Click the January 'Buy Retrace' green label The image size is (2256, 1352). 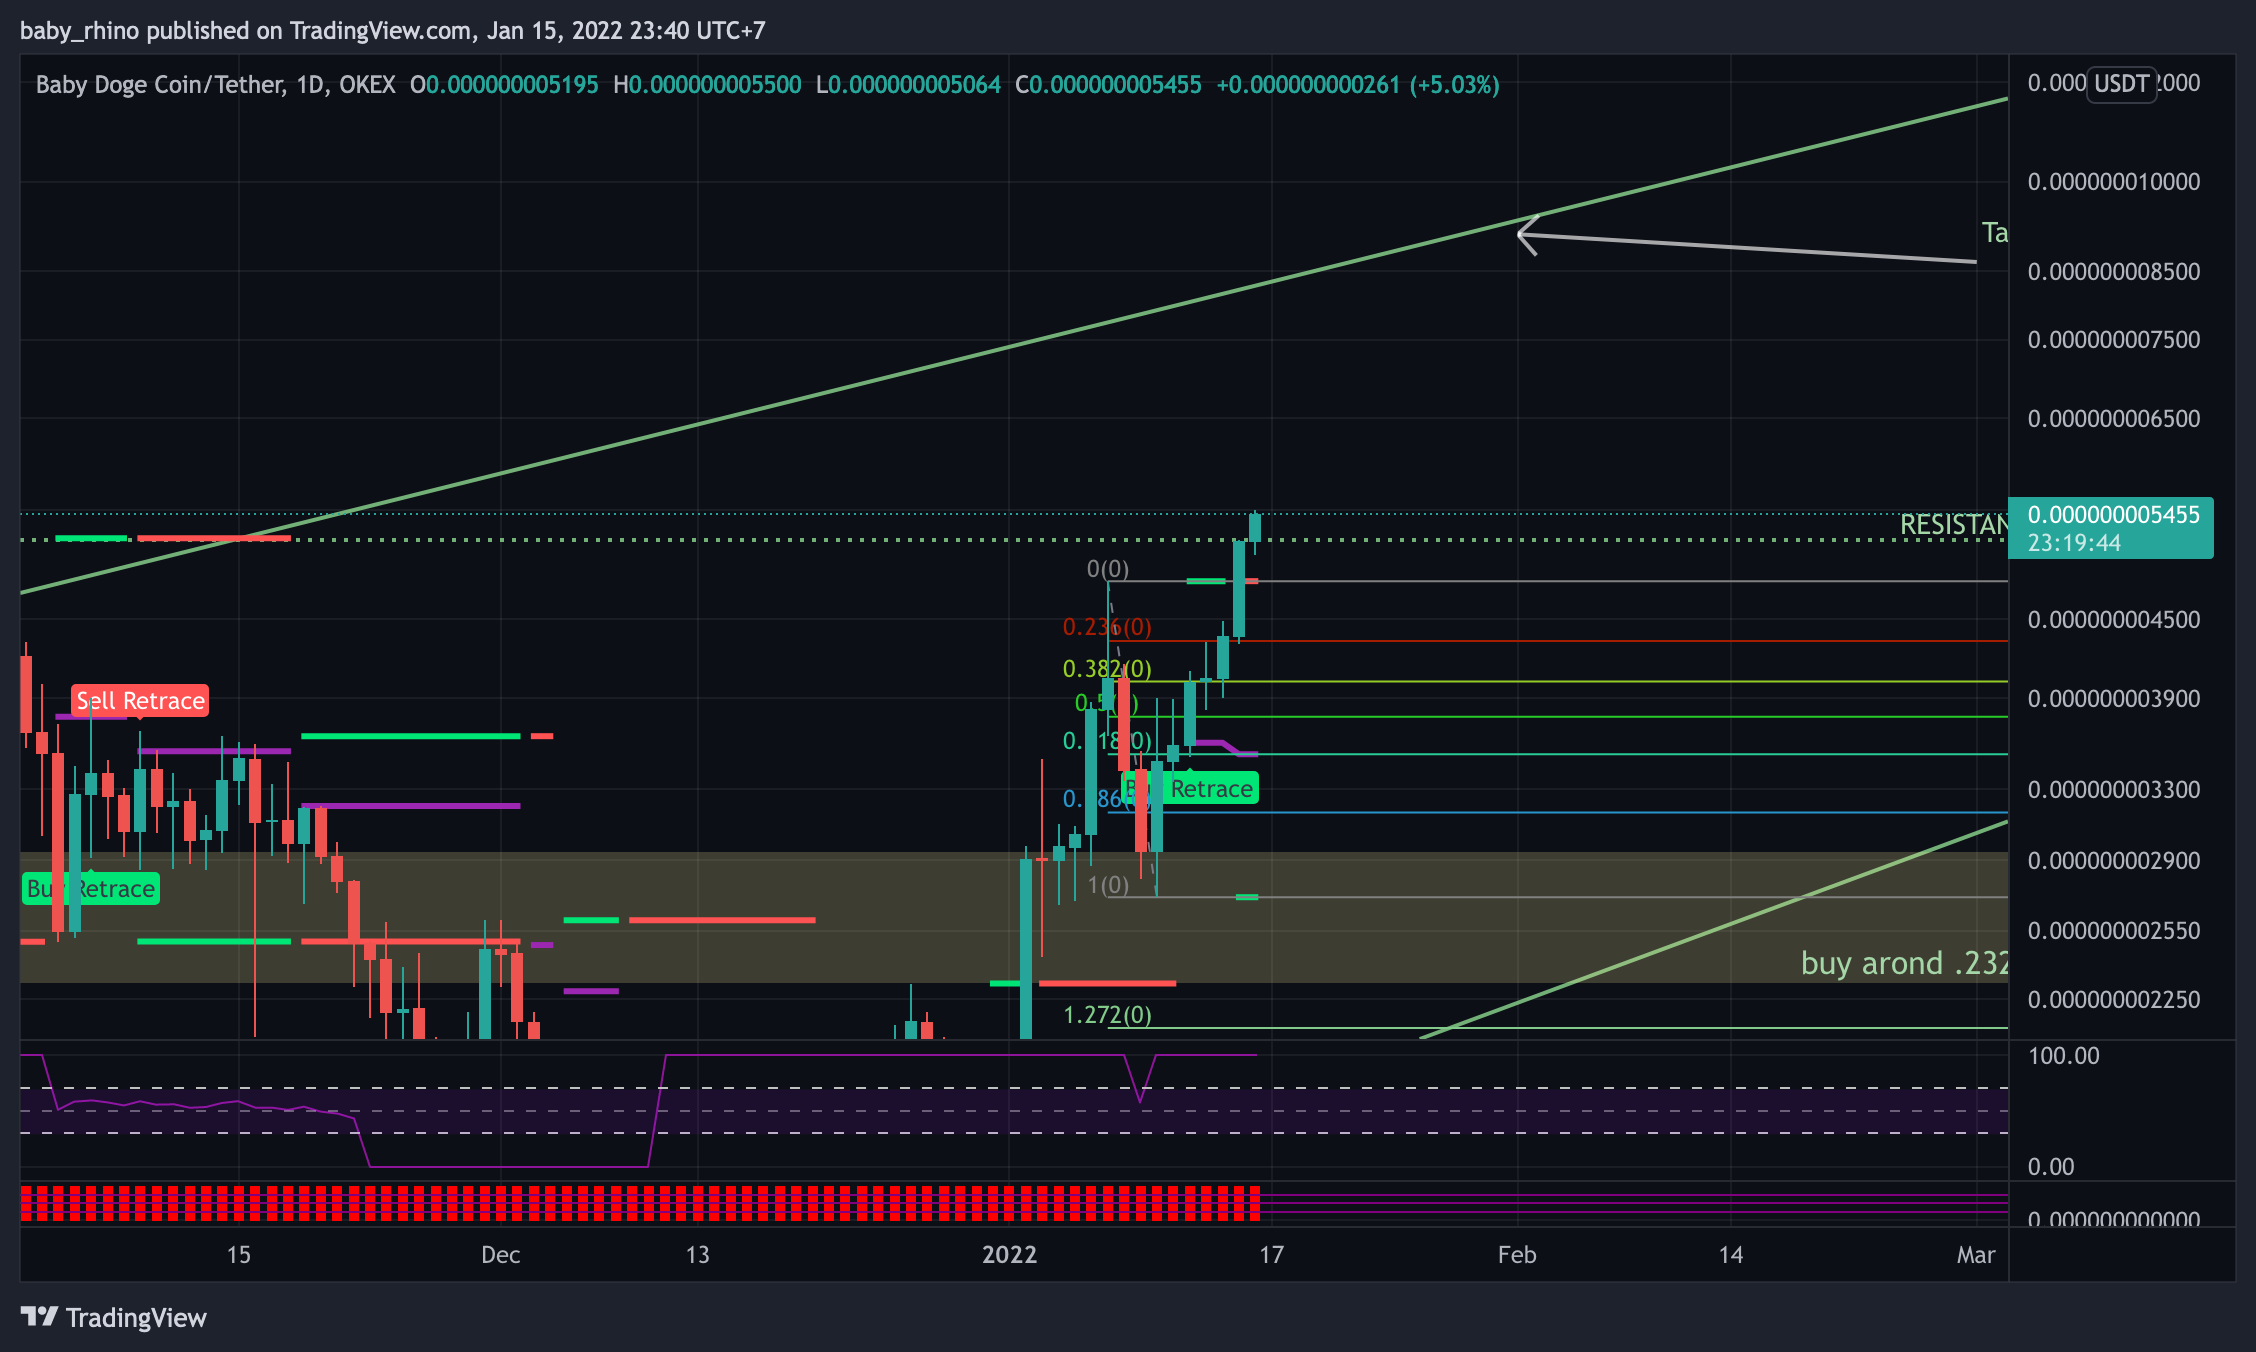pyautogui.click(x=1190, y=789)
